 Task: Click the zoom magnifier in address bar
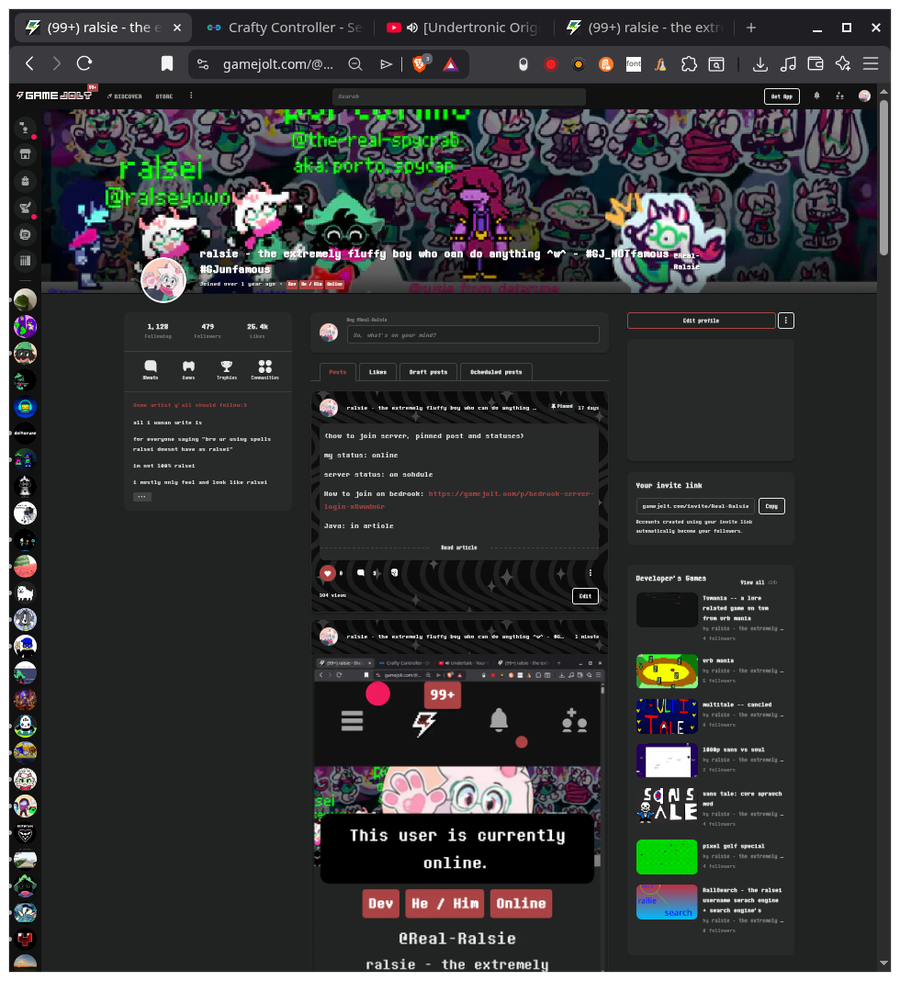coord(355,64)
